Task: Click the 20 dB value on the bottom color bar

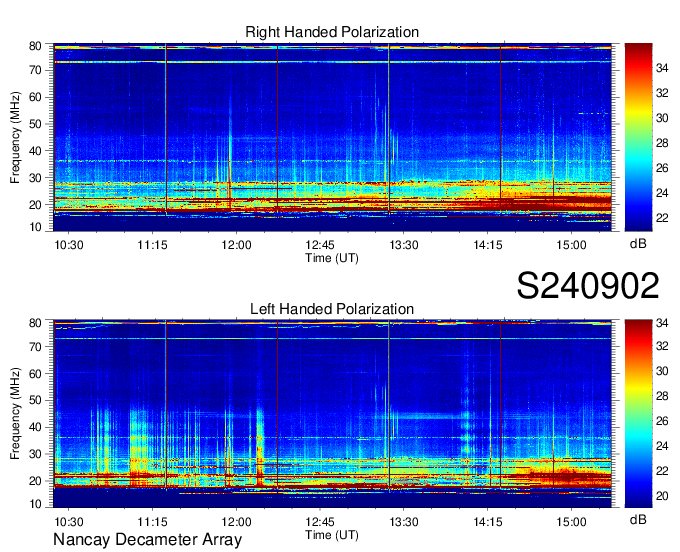Action: [662, 496]
